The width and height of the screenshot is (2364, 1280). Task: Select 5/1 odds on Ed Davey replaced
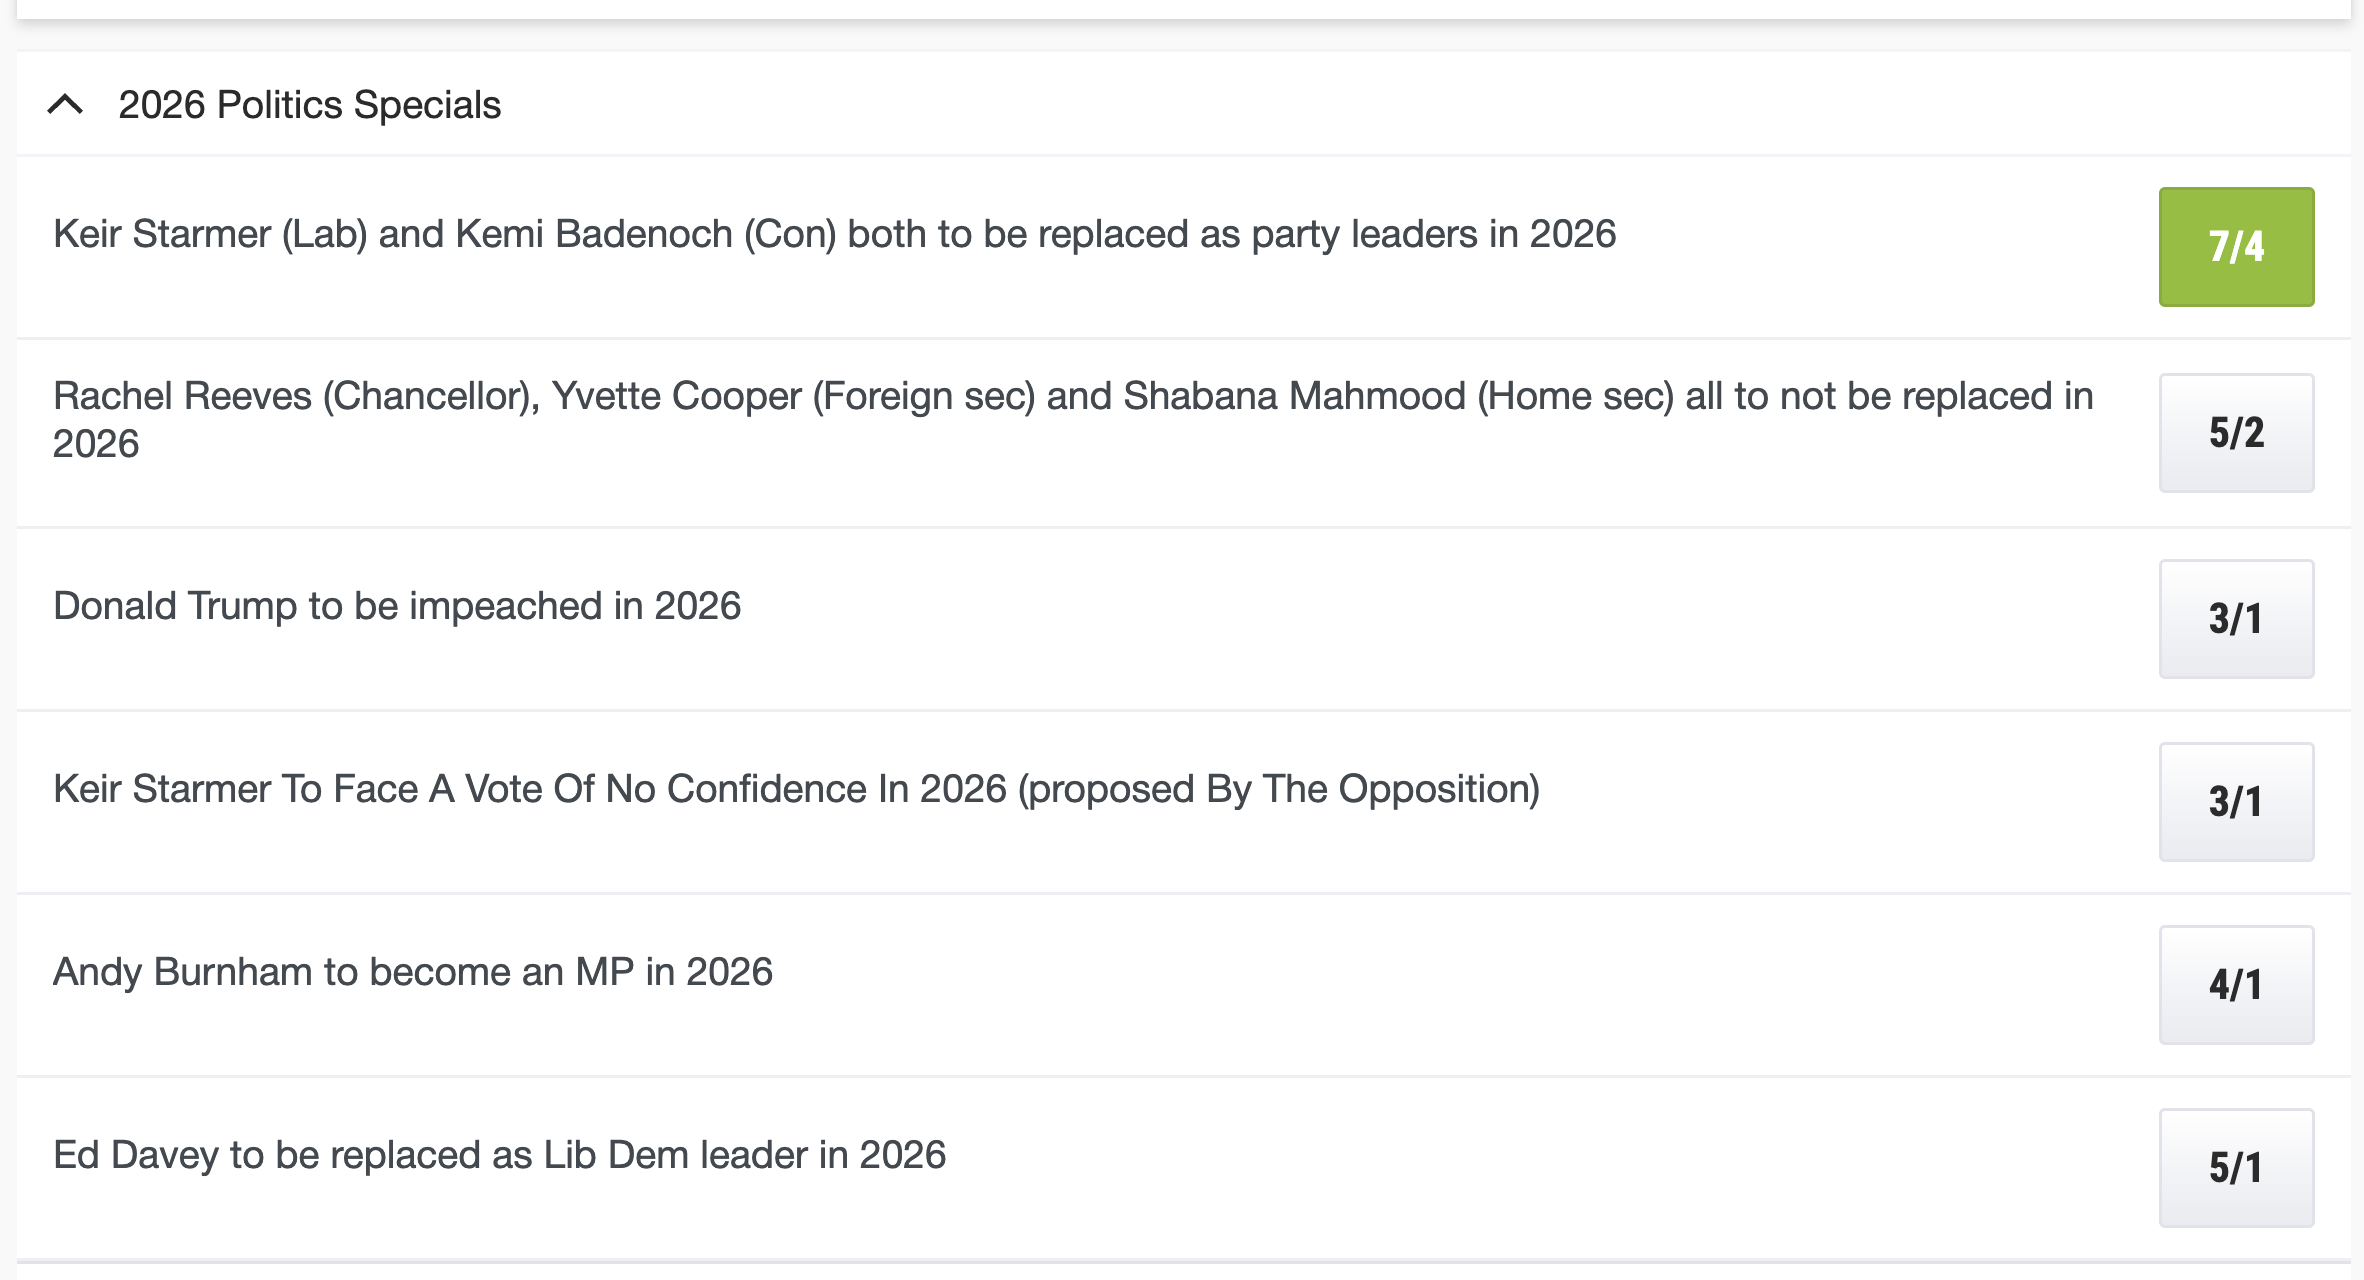pyautogui.click(x=2236, y=1168)
